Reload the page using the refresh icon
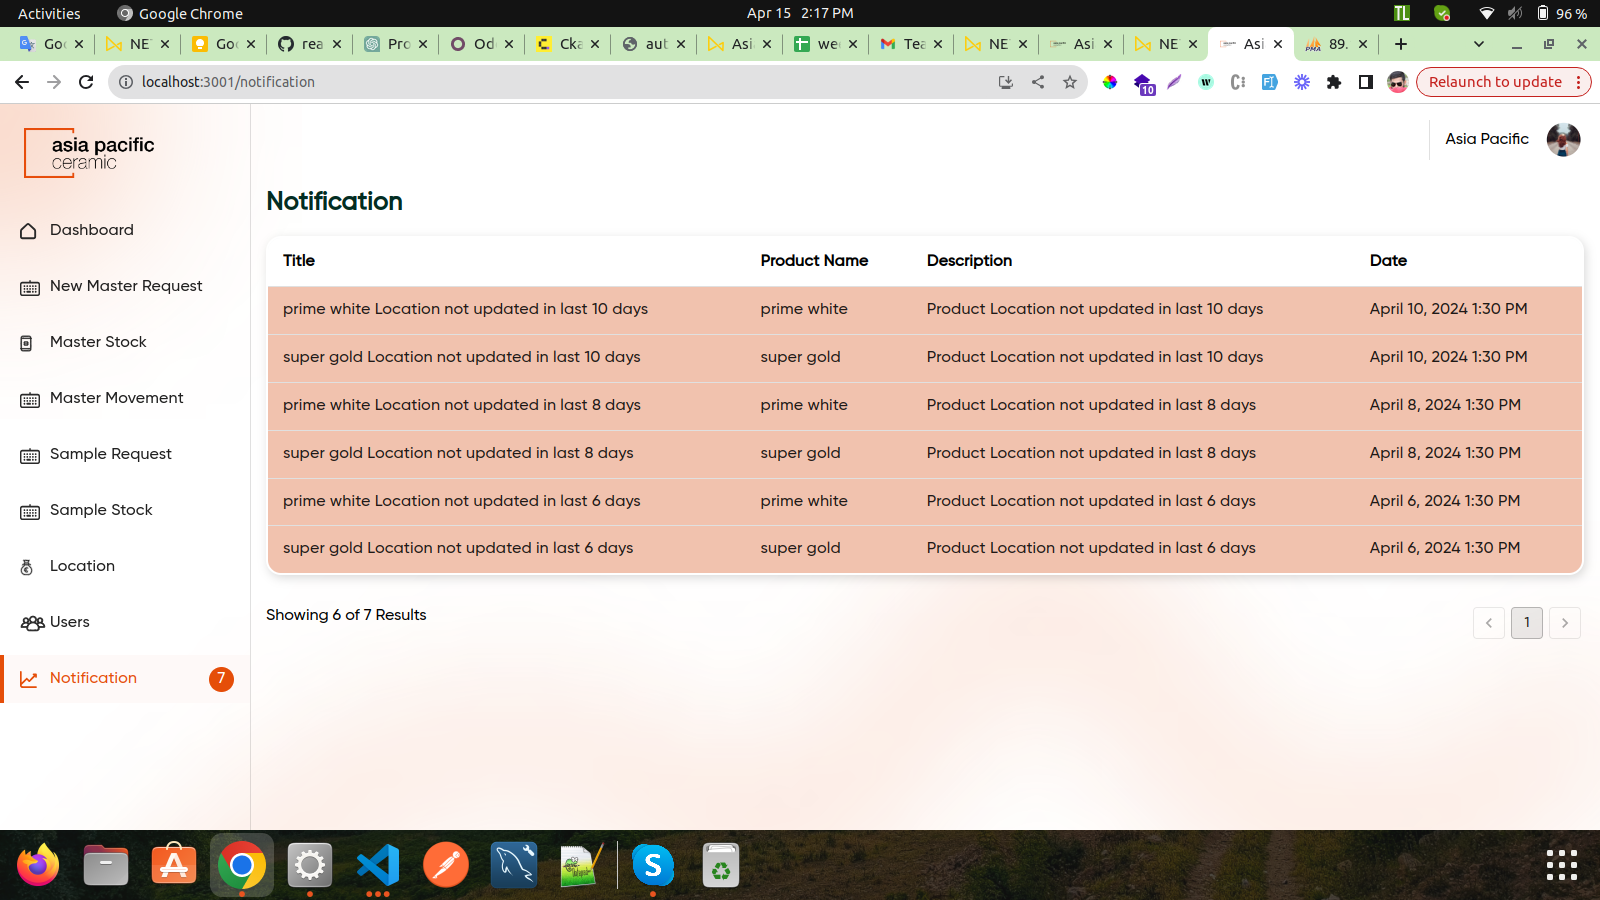This screenshot has height=900, width=1600. tap(86, 82)
